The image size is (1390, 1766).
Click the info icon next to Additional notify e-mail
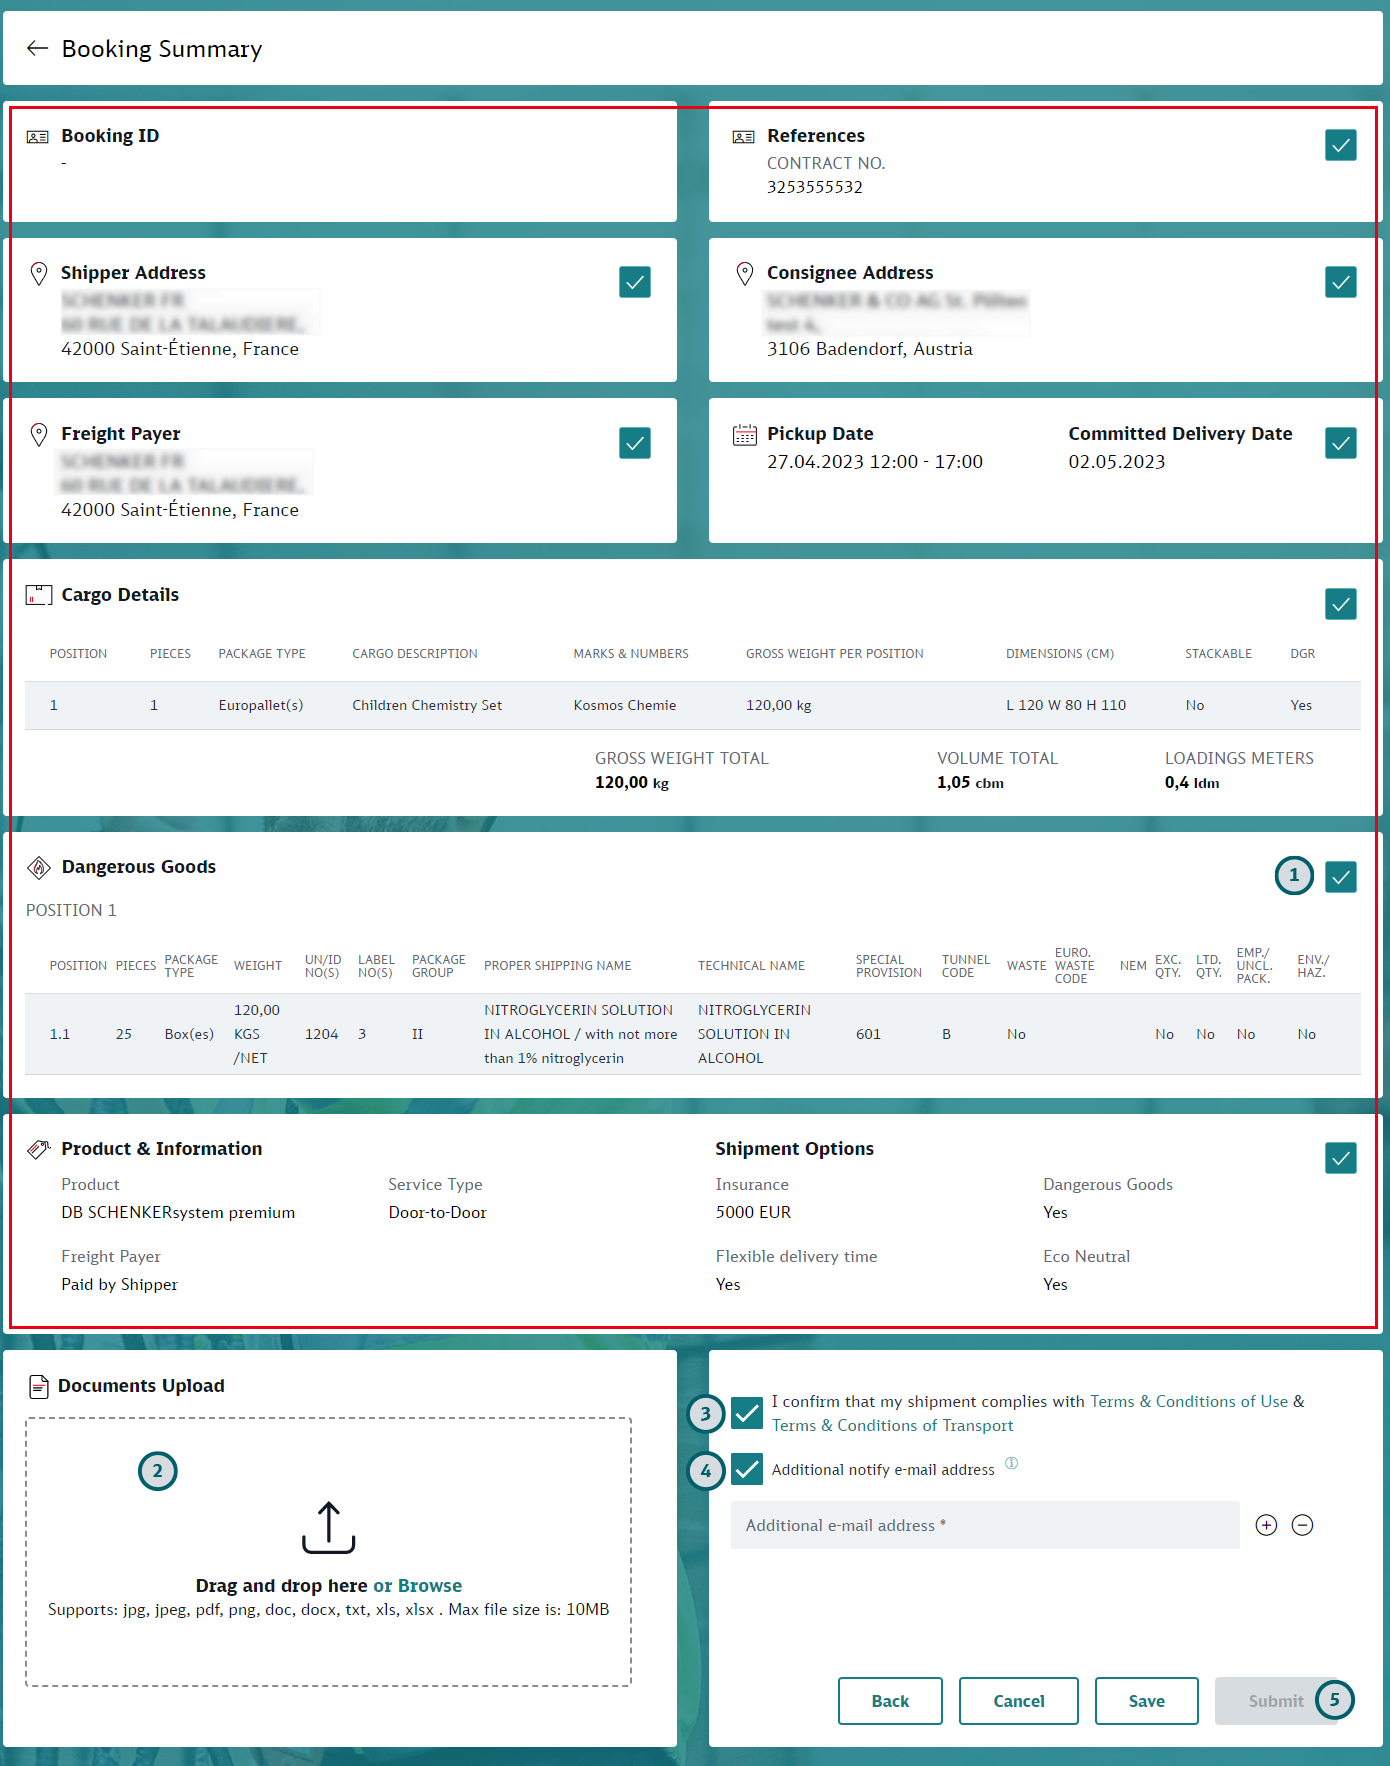[1011, 1463]
